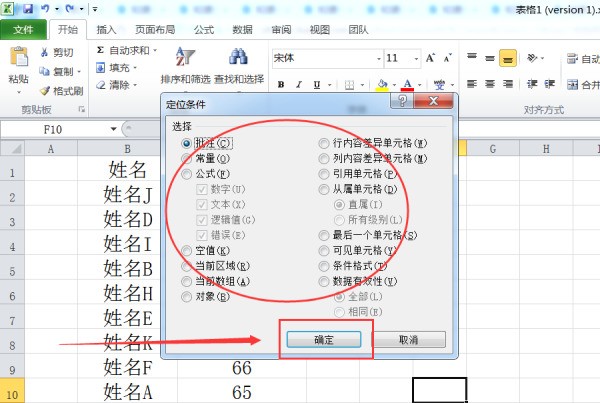The height and width of the screenshot is (403, 600).
Task: Select 列内容差异单元格 option
Action: point(324,159)
